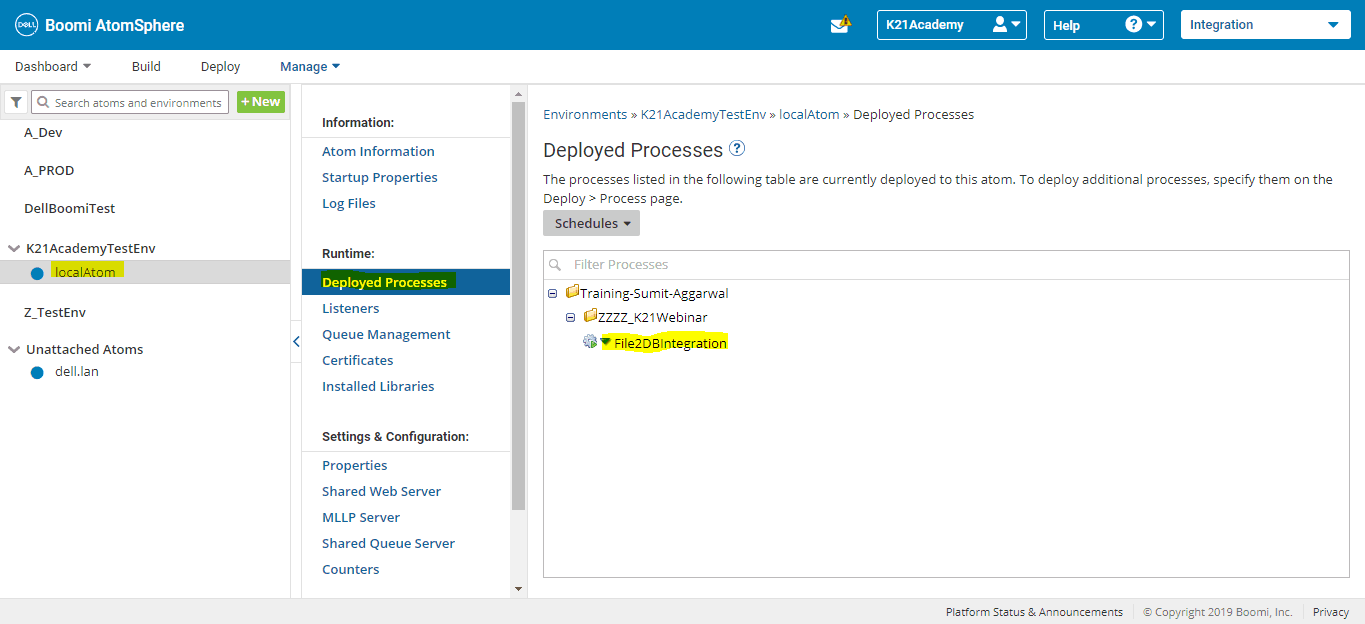Click the settings panel scroll up arrow
Image resolution: width=1365 pixels, height=624 pixels.
coord(518,94)
